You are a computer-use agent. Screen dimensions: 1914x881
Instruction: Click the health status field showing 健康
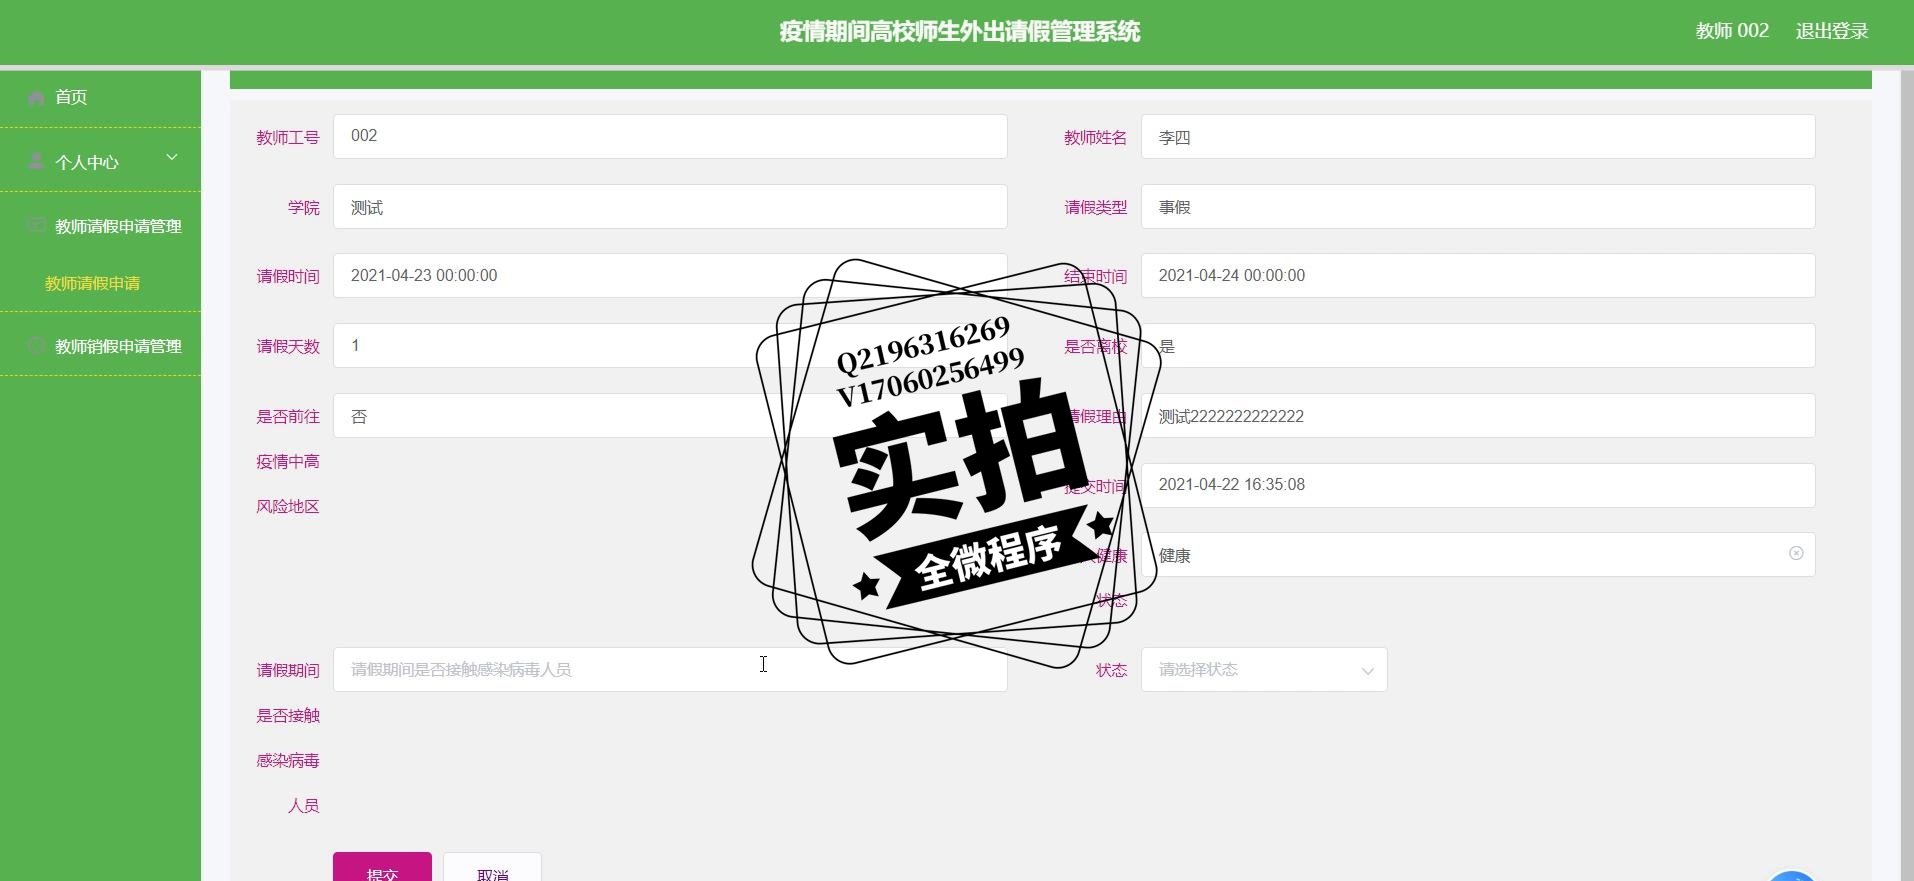point(1478,554)
